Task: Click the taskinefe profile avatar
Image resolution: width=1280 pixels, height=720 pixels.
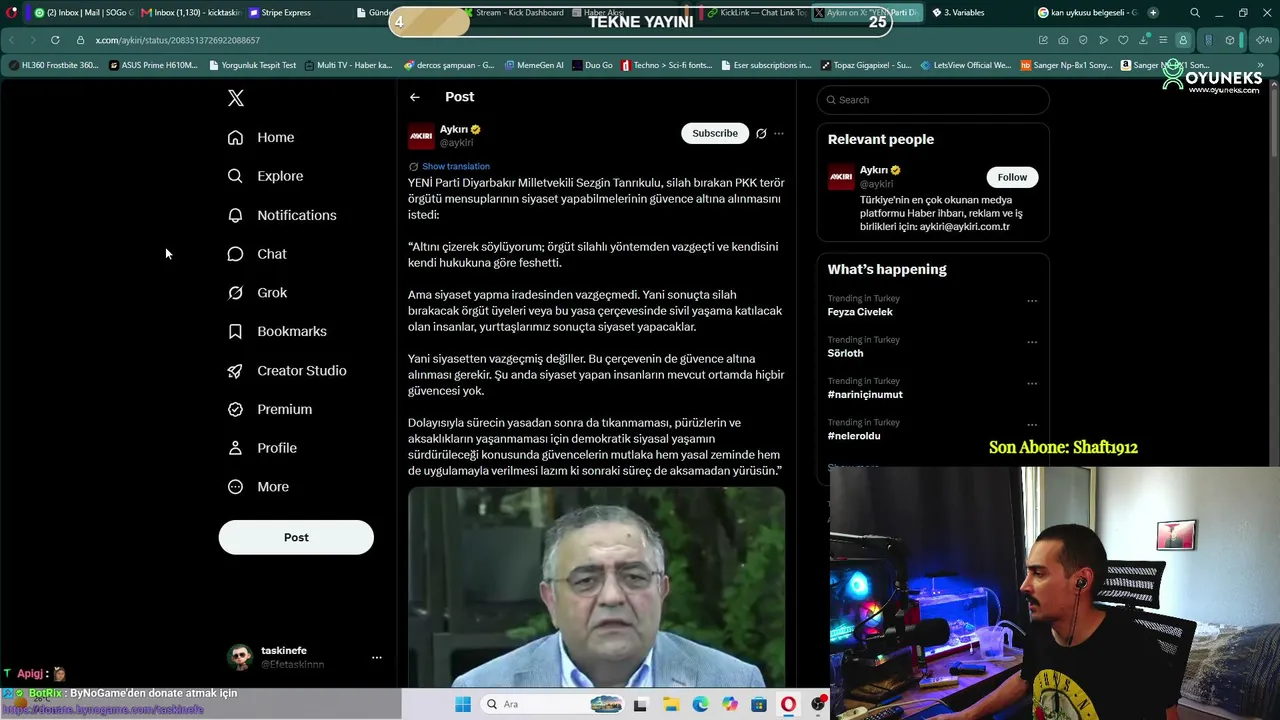Action: [x=240, y=657]
